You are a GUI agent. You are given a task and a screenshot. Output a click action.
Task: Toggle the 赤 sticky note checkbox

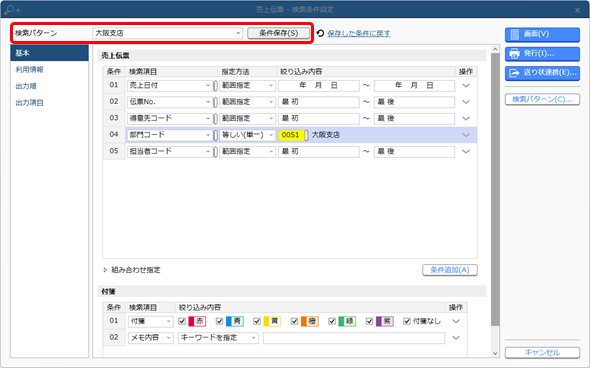coord(182,321)
